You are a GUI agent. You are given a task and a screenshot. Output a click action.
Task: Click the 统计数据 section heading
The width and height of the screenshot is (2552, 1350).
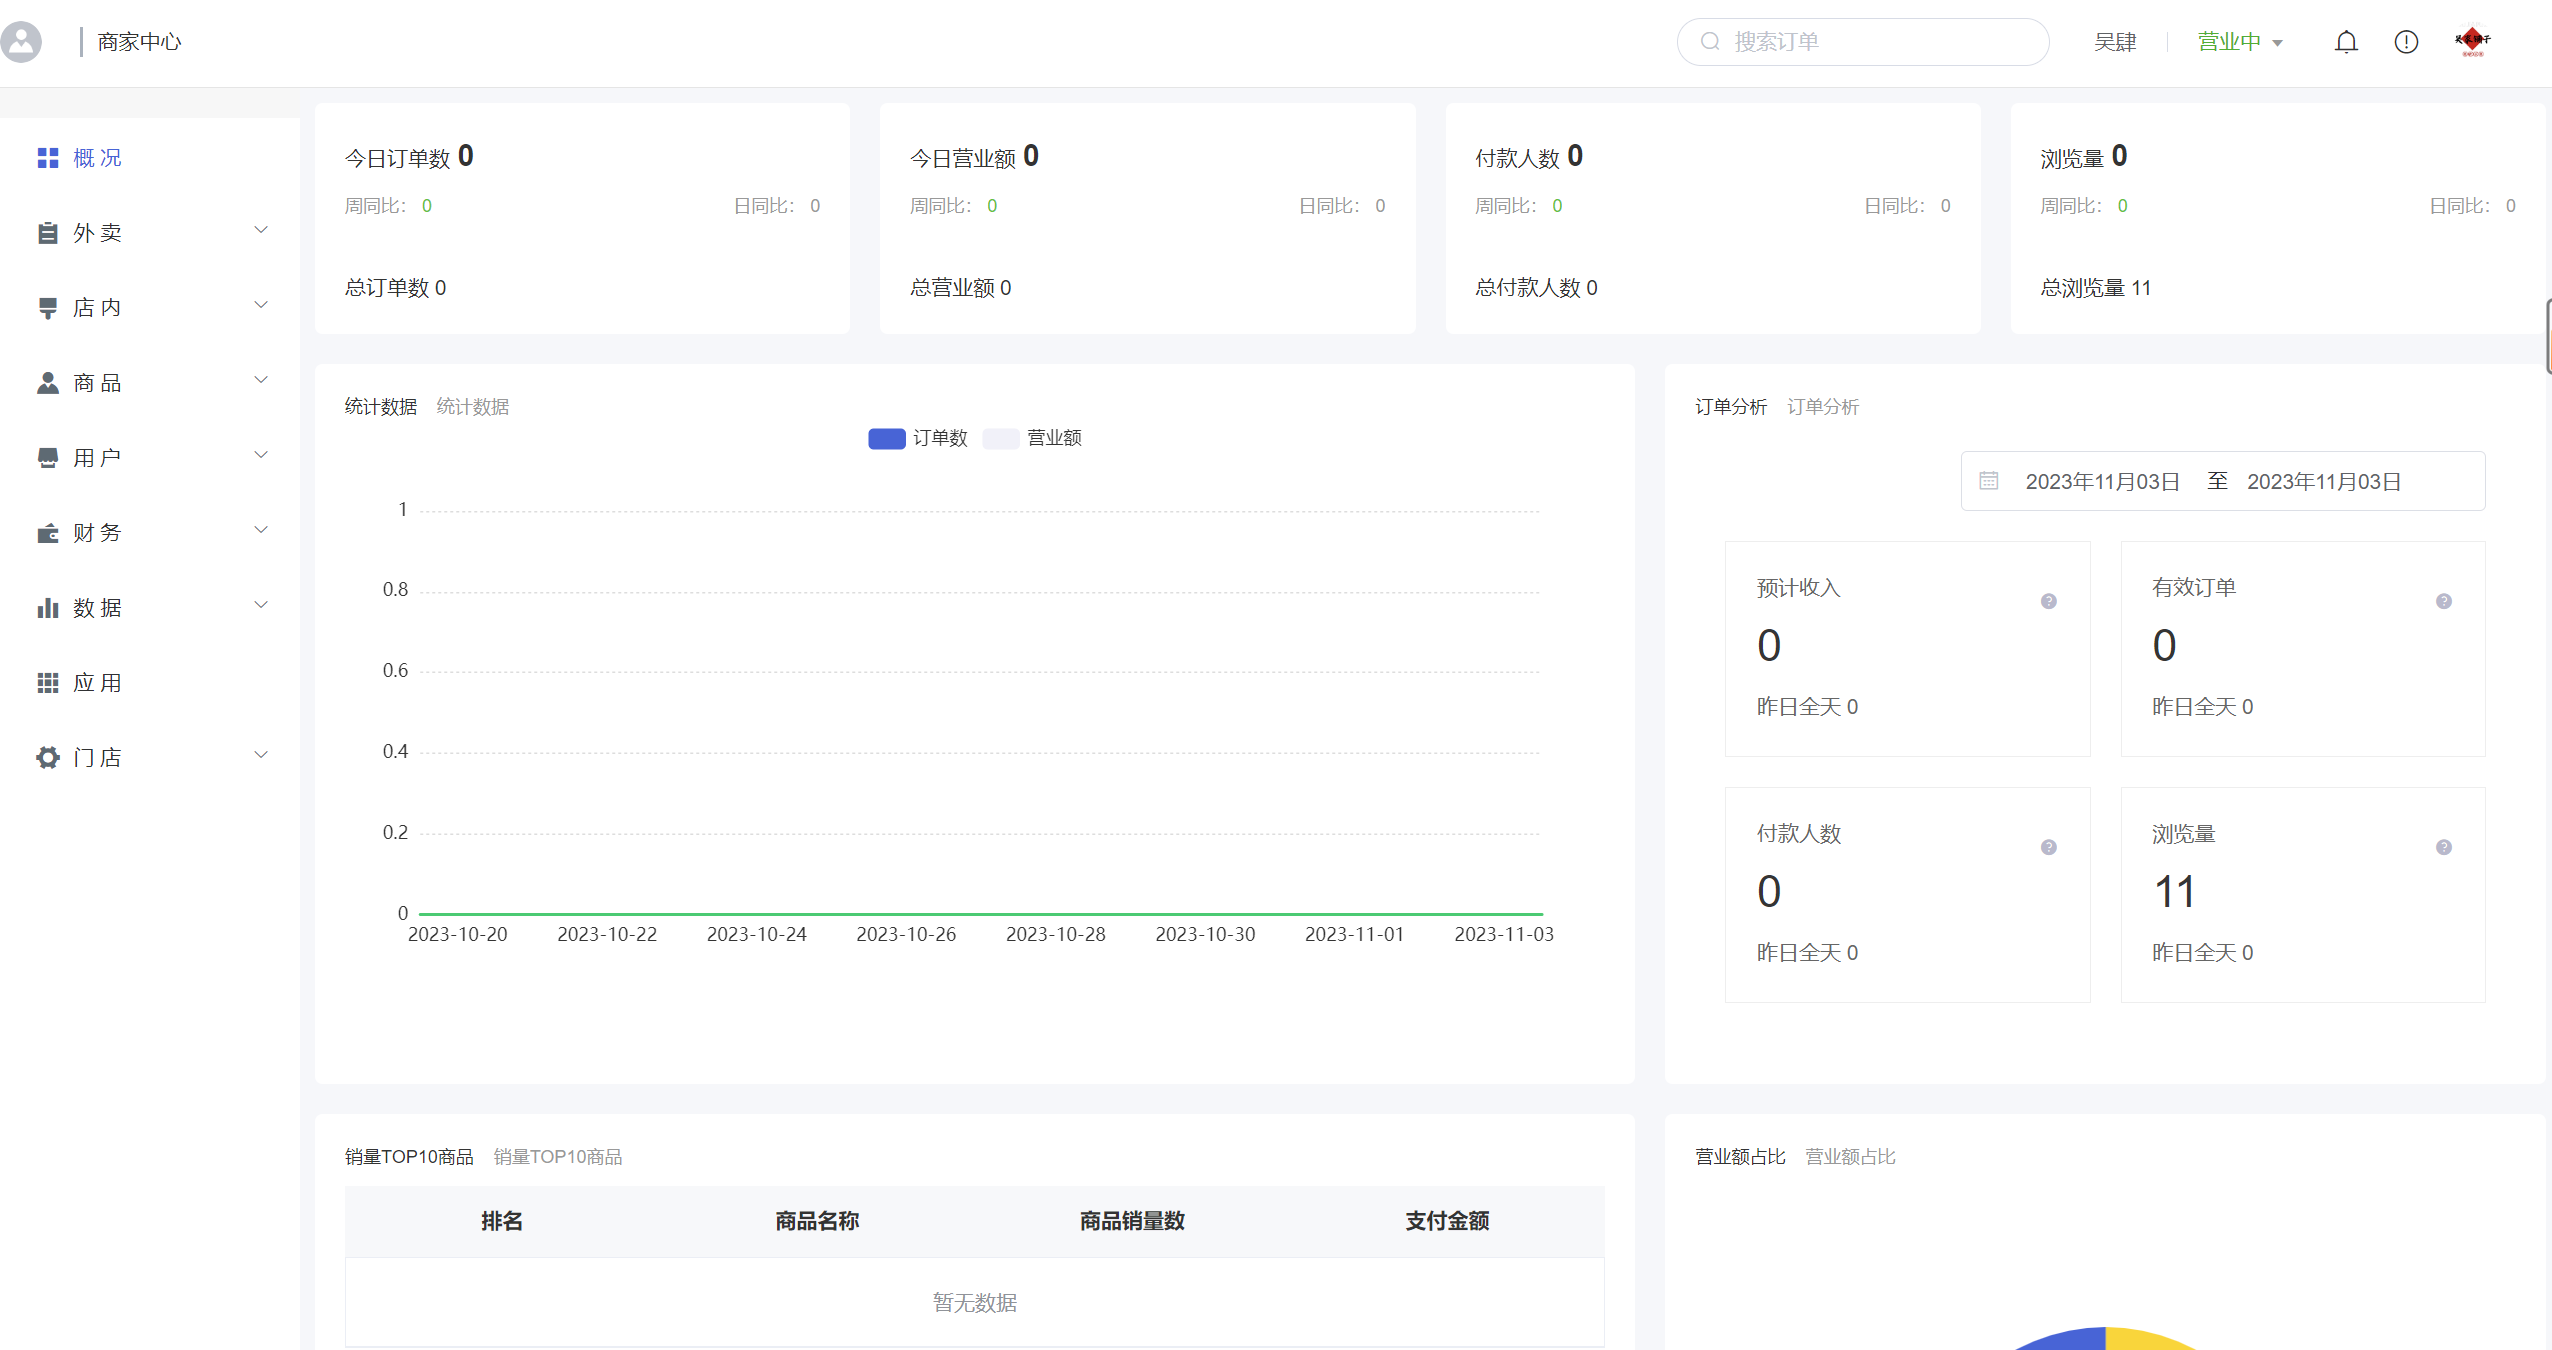pyautogui.click(x=381, y=407)
